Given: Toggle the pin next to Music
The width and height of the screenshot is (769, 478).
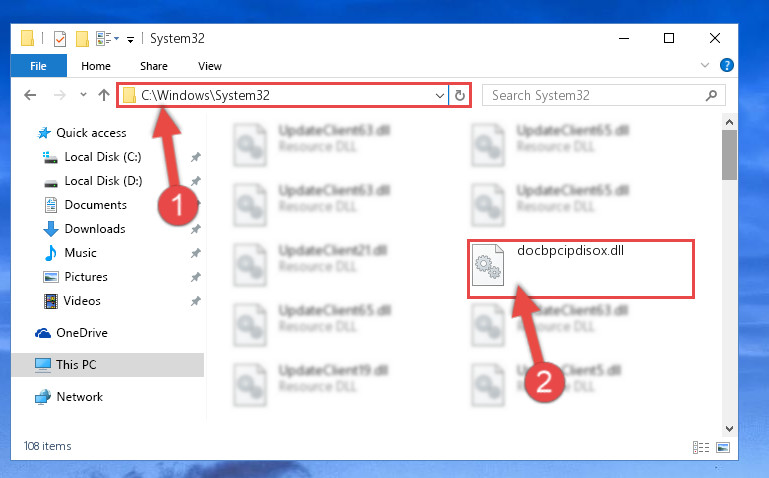Looking at the screenshot, I should coord(196,253).
